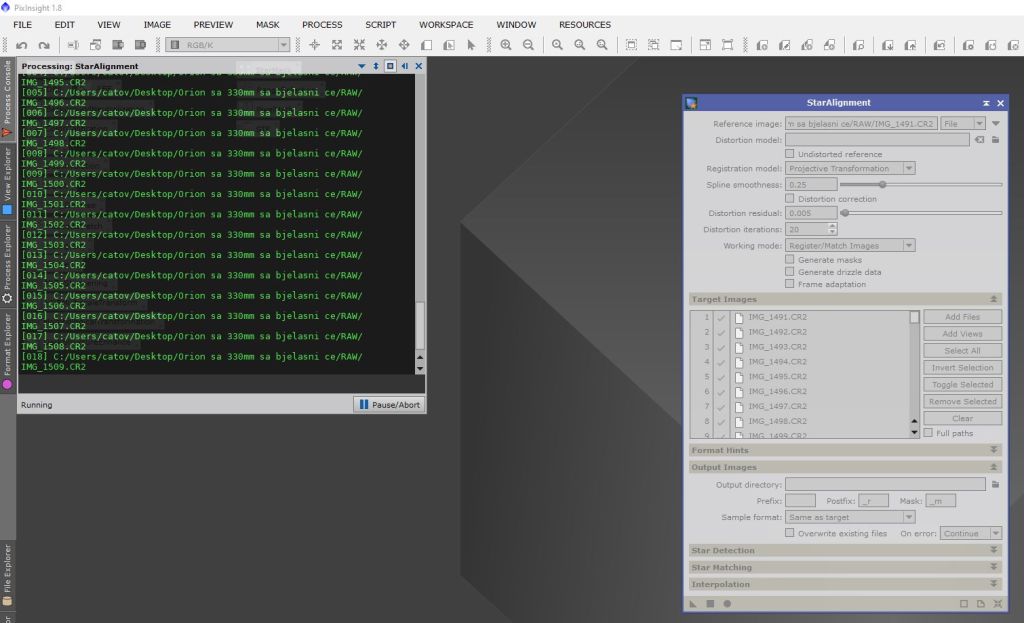Click the Apply Global circle icon in StarAlignment
The height and width of the screenshot is (623, 1024).
click(x=727, y=604)
